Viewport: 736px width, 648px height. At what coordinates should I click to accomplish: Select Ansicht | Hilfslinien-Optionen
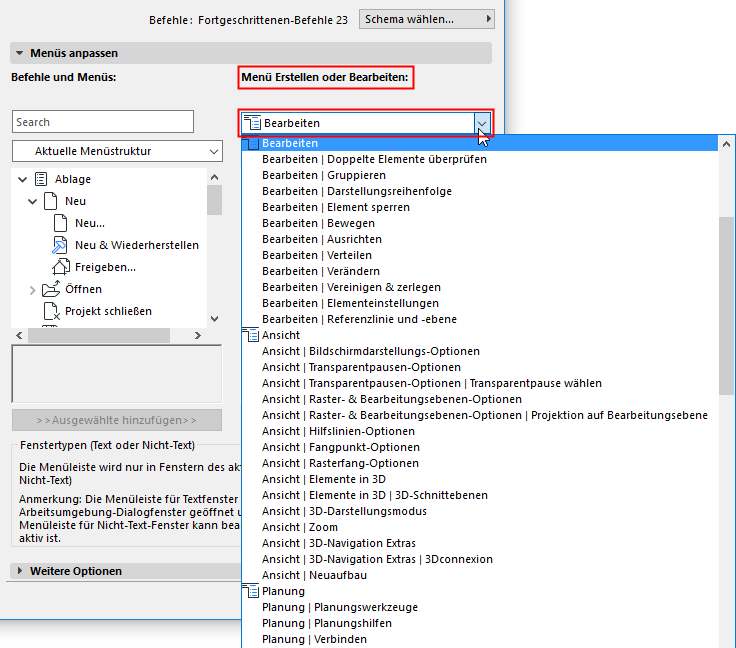338,431
